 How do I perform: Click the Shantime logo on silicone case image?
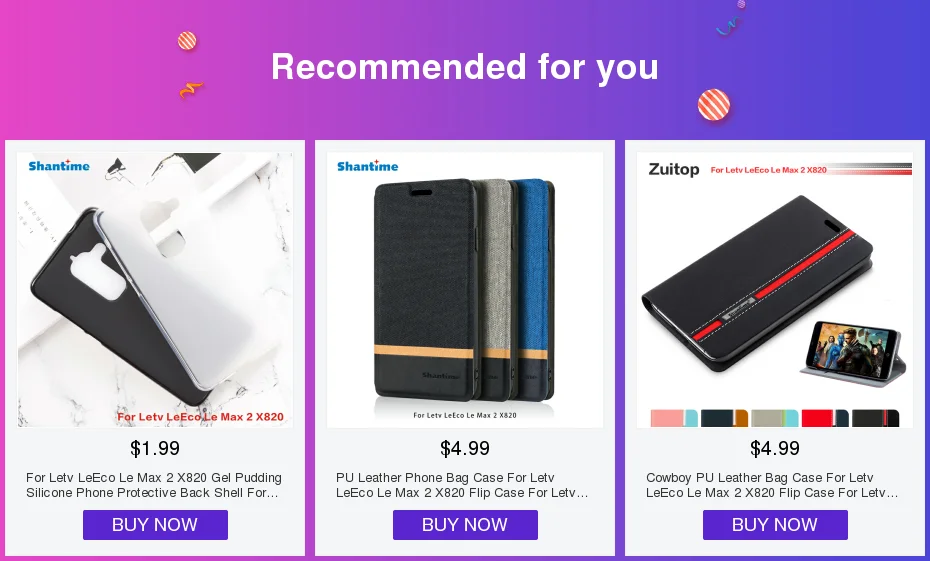click(x=59, y=165)
